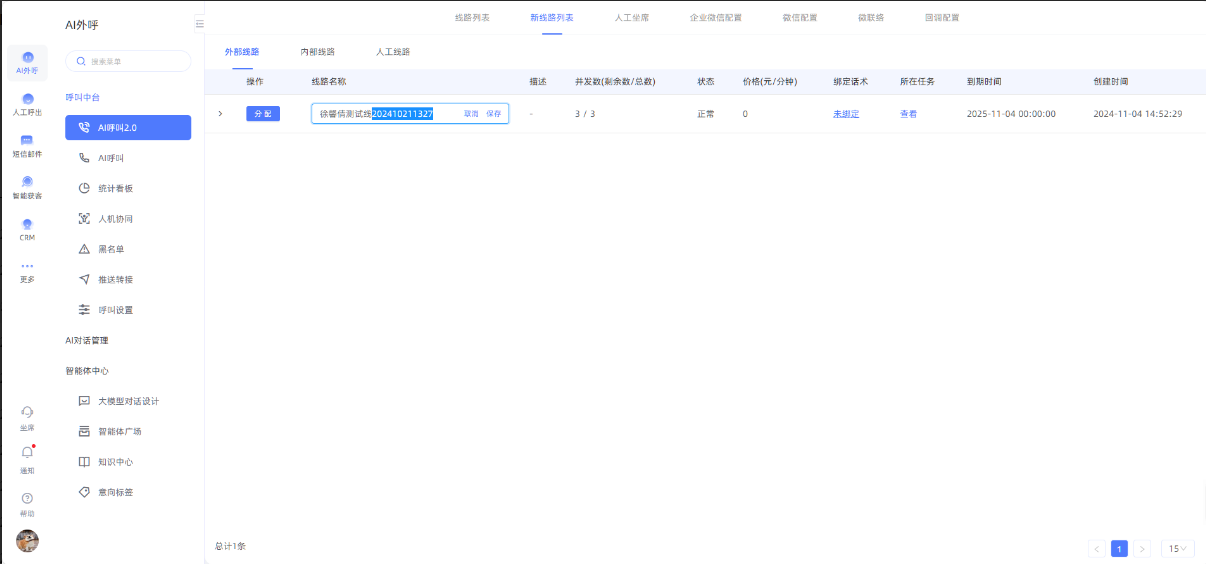This screenshot has height=564, width=1206.
Task: Switch to the 线路列表 top tab
Action: (472, 18)
